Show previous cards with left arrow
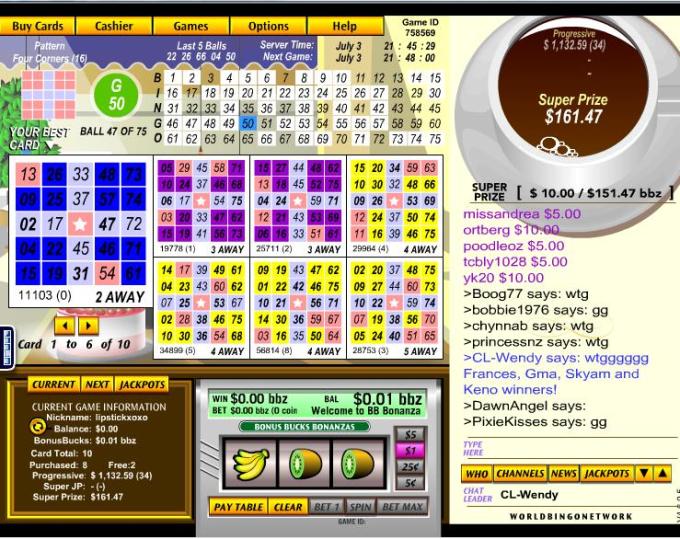680x539 pixels. pyautogui.click(x=65, y=326)
